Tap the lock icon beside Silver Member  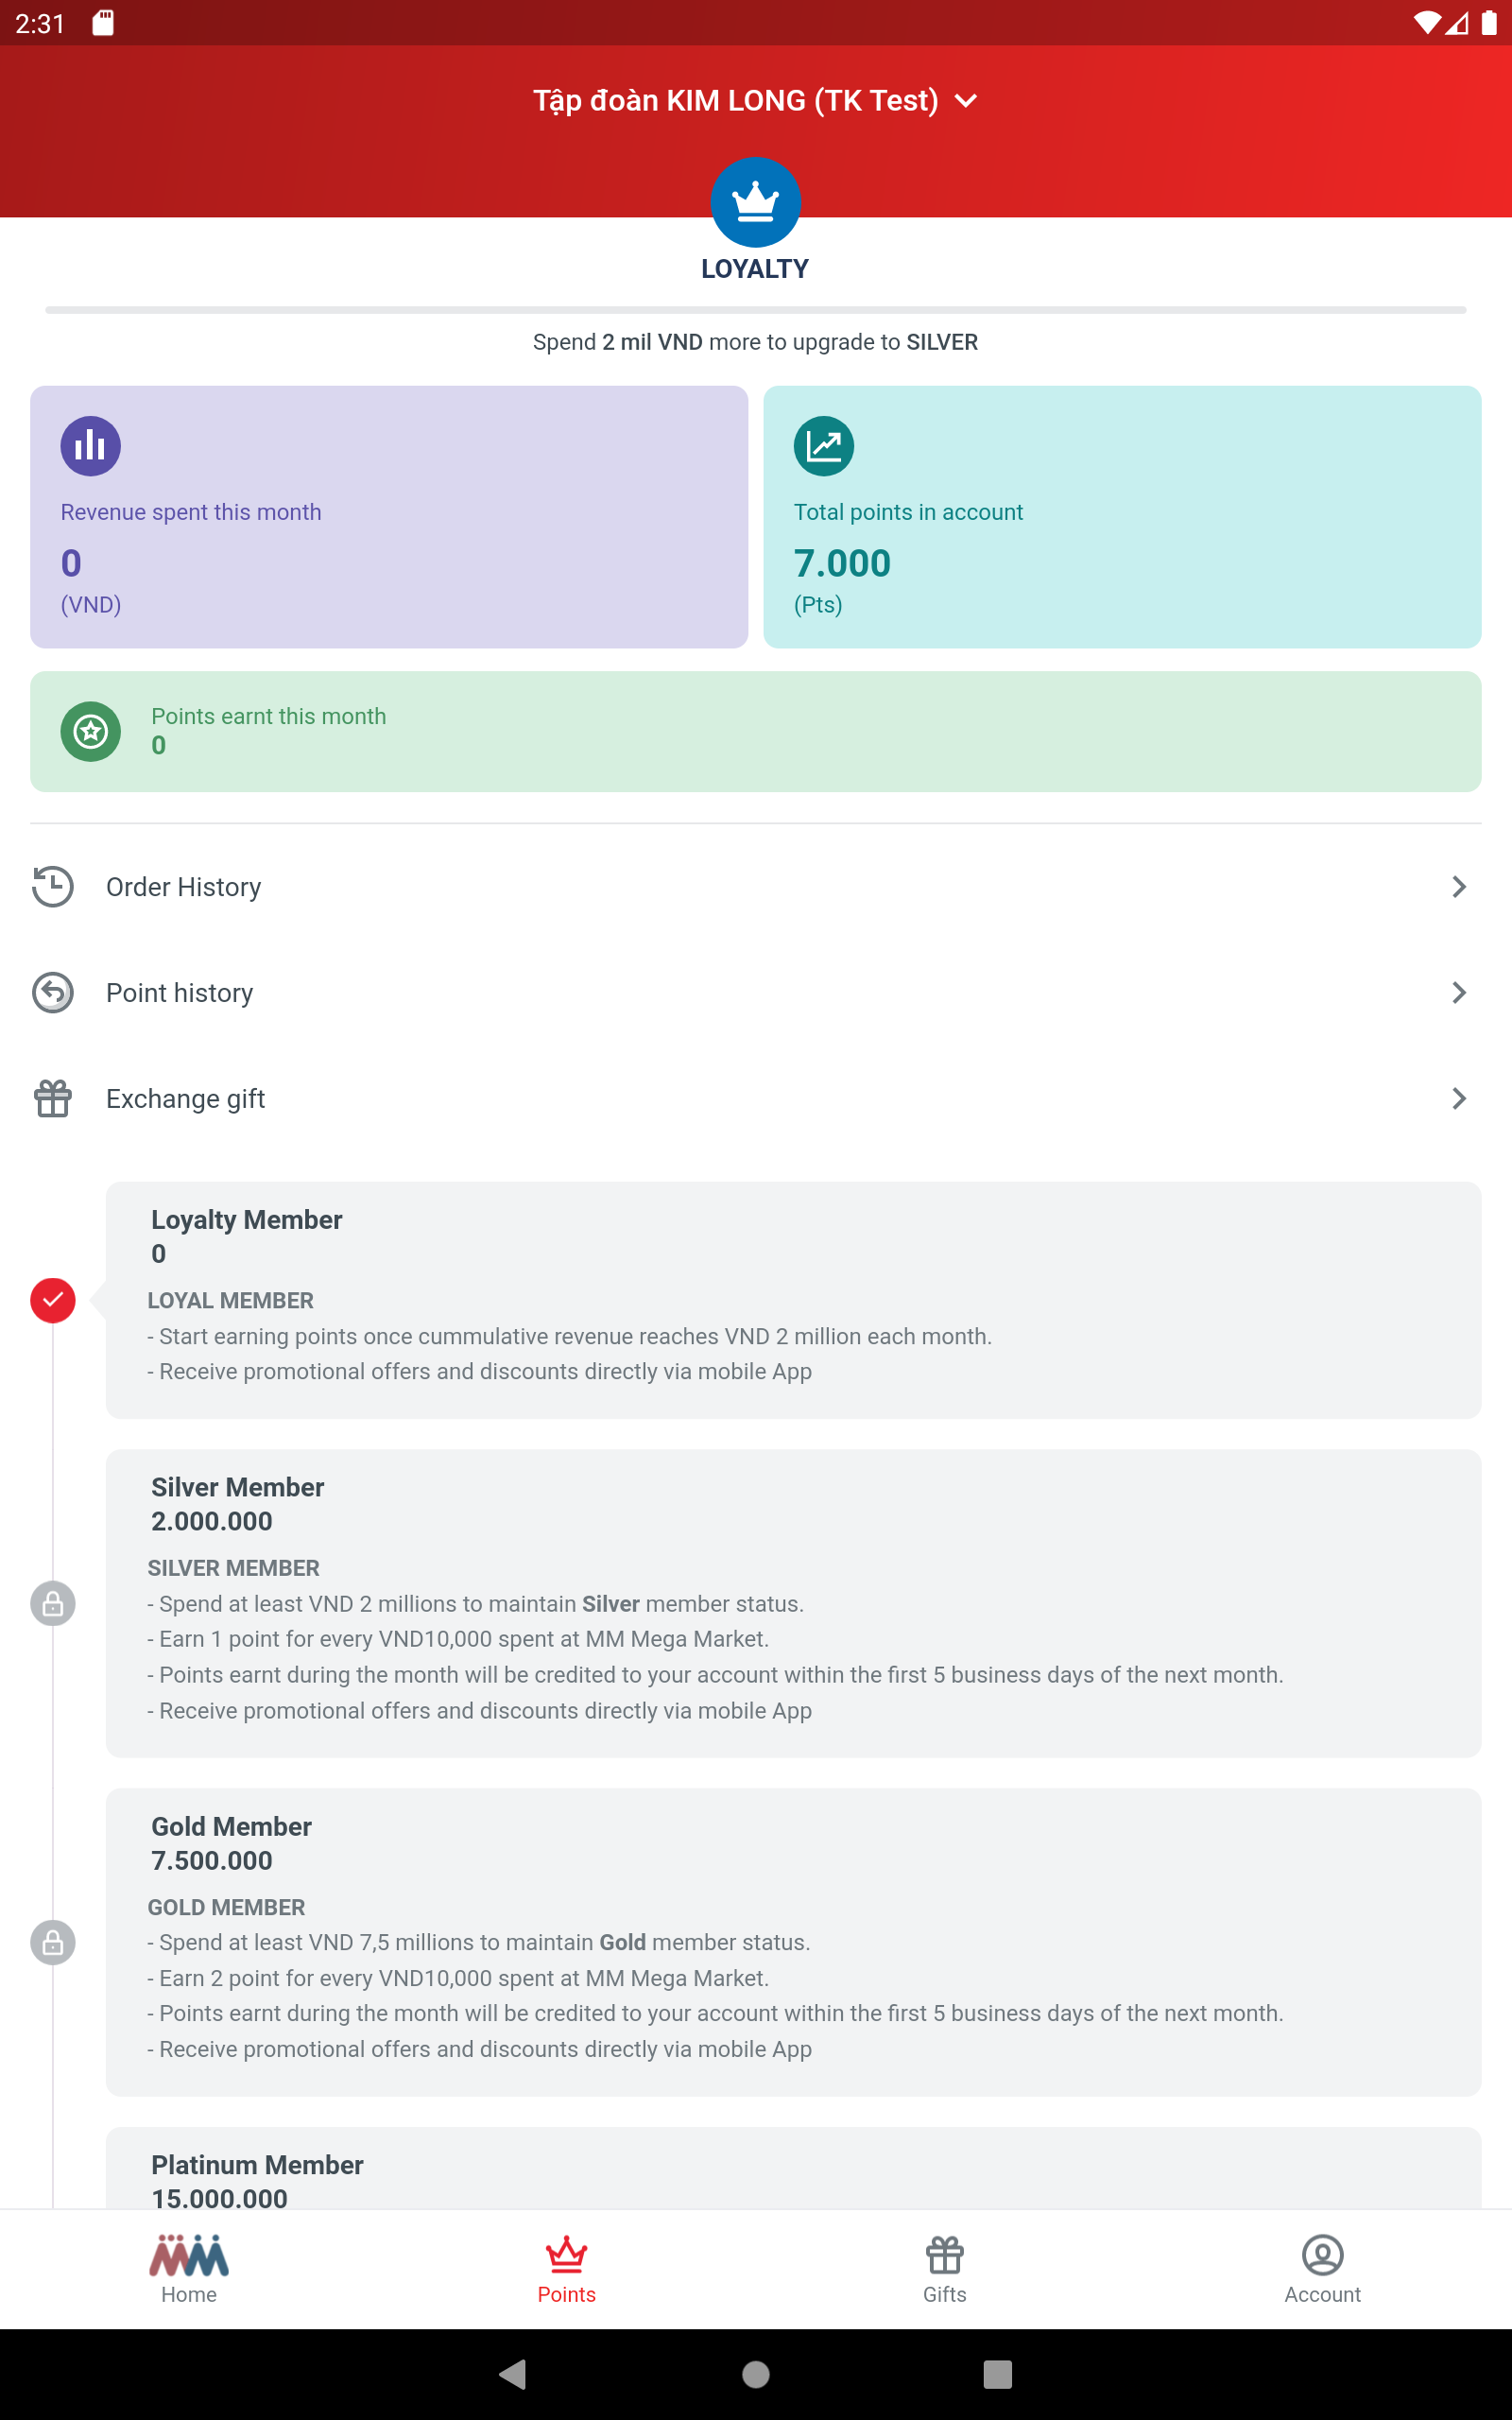(x=53, y=1604)
